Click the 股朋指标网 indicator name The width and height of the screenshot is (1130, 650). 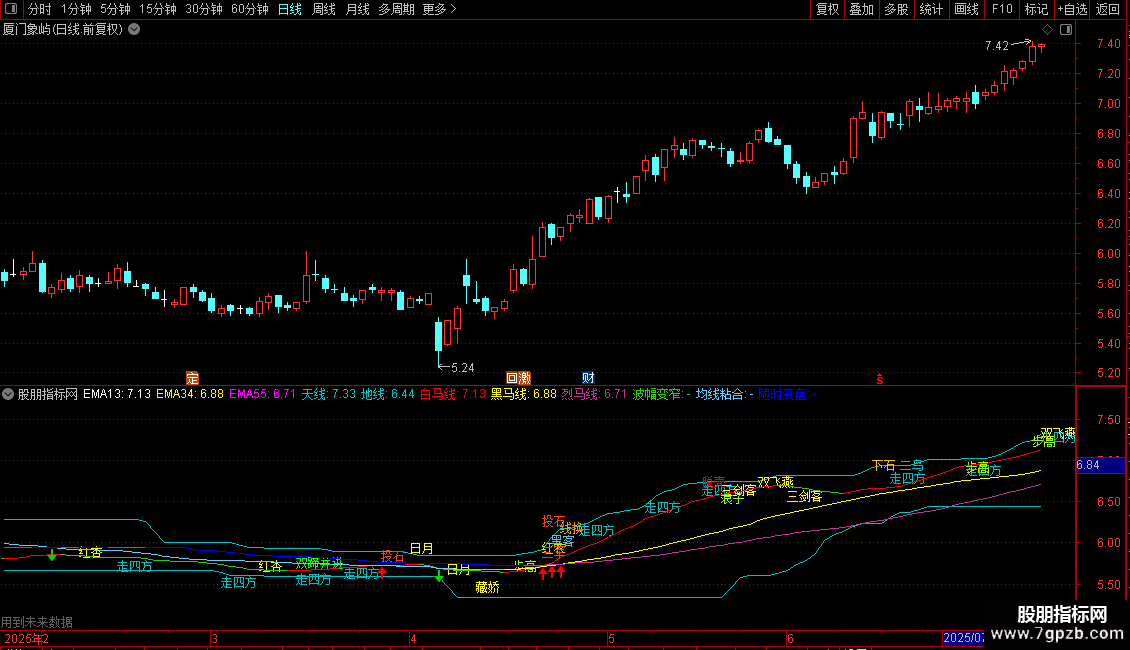coord(48,394)
